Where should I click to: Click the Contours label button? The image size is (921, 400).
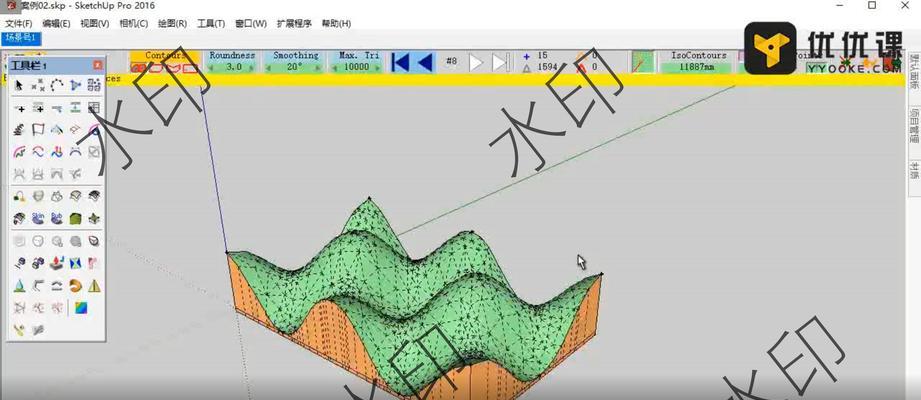click(x=165, y=55)
